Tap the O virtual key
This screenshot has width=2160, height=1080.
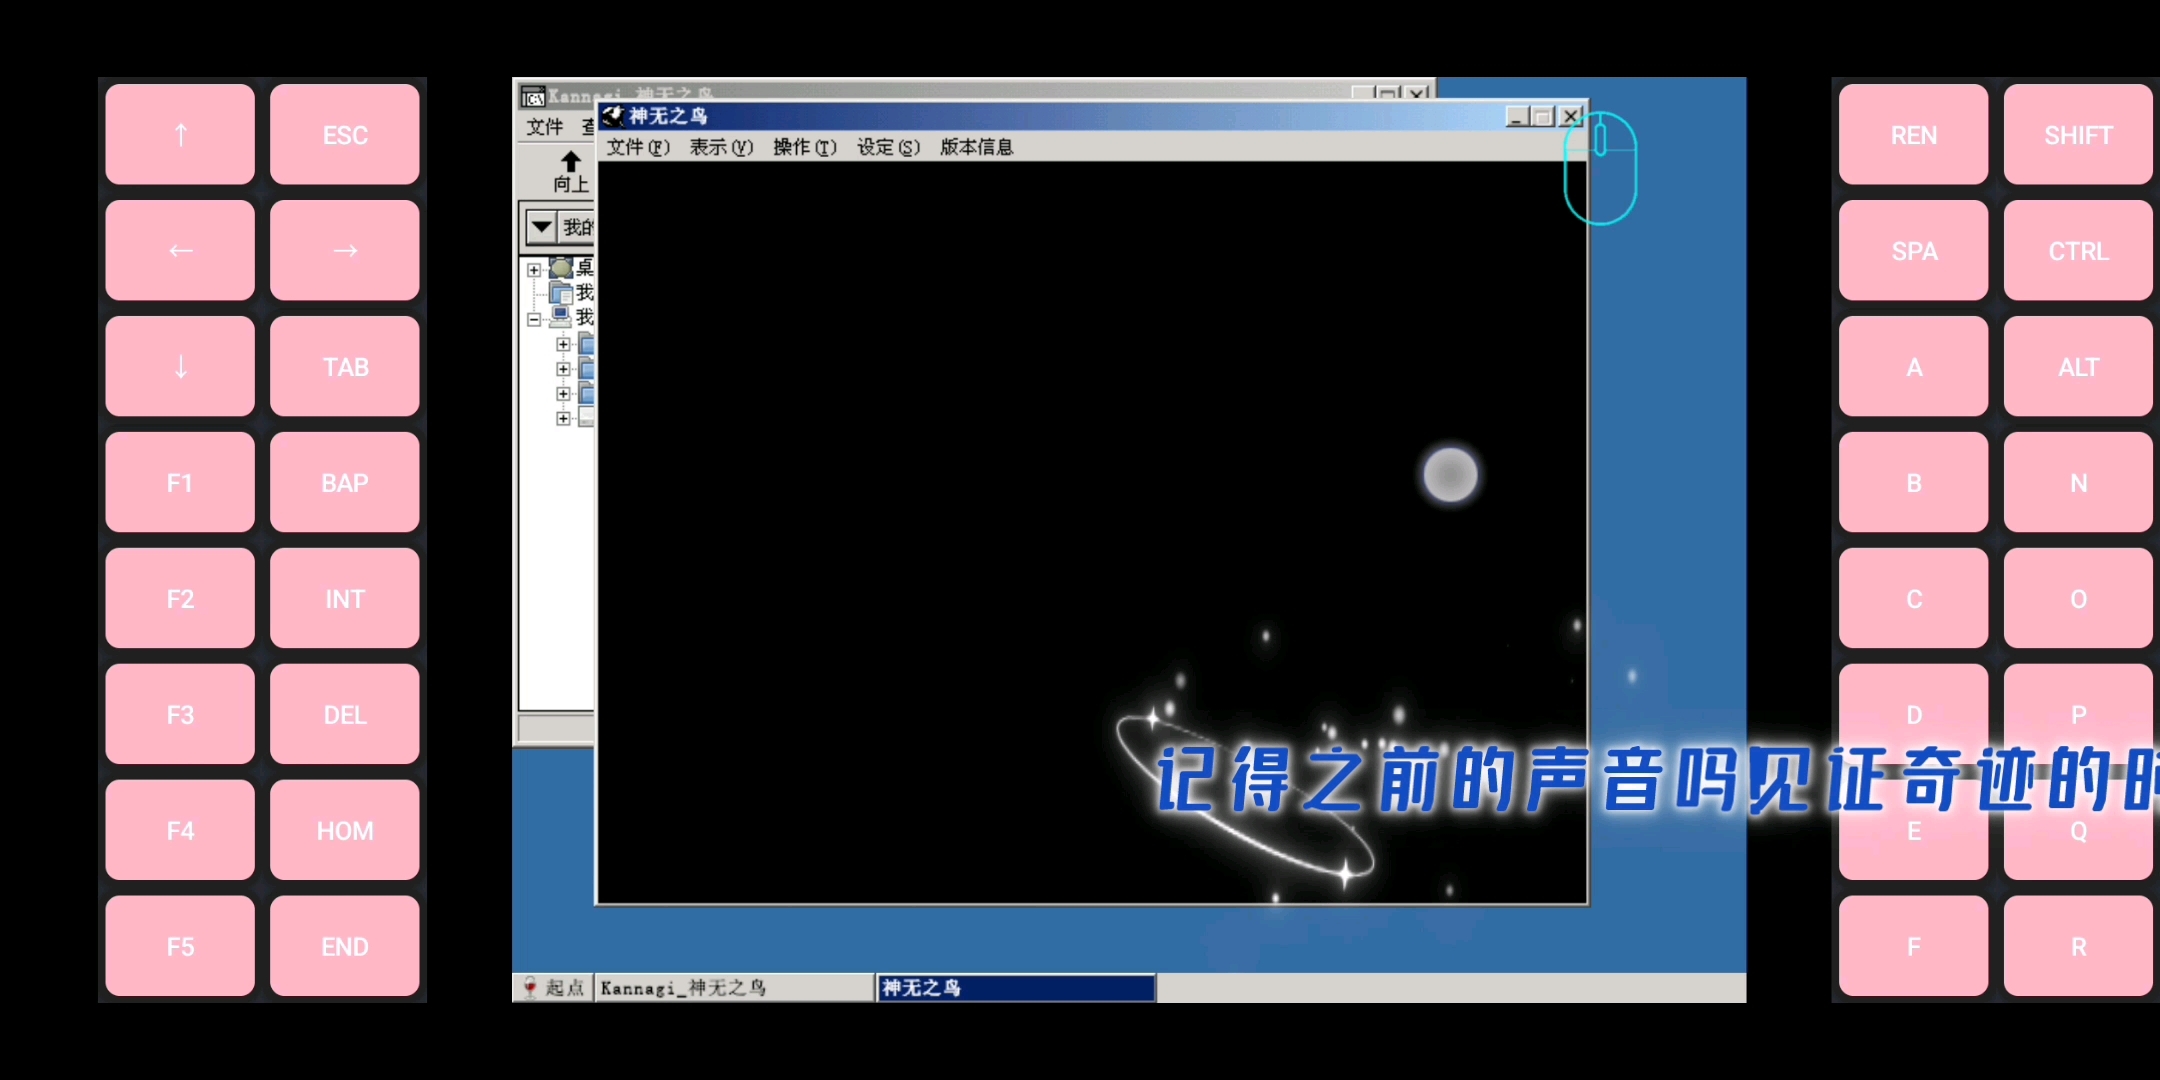point(2078,598)
